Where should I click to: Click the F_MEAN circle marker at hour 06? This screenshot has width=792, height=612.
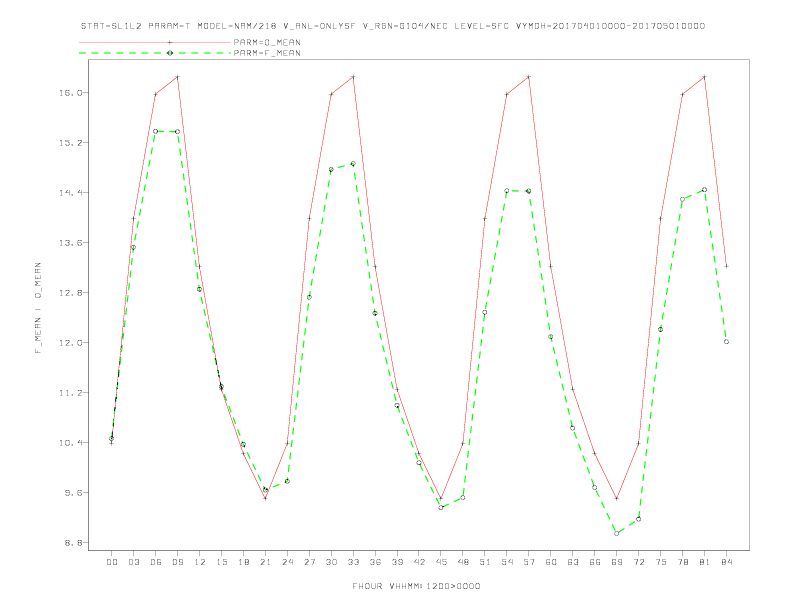coord(156,131)
